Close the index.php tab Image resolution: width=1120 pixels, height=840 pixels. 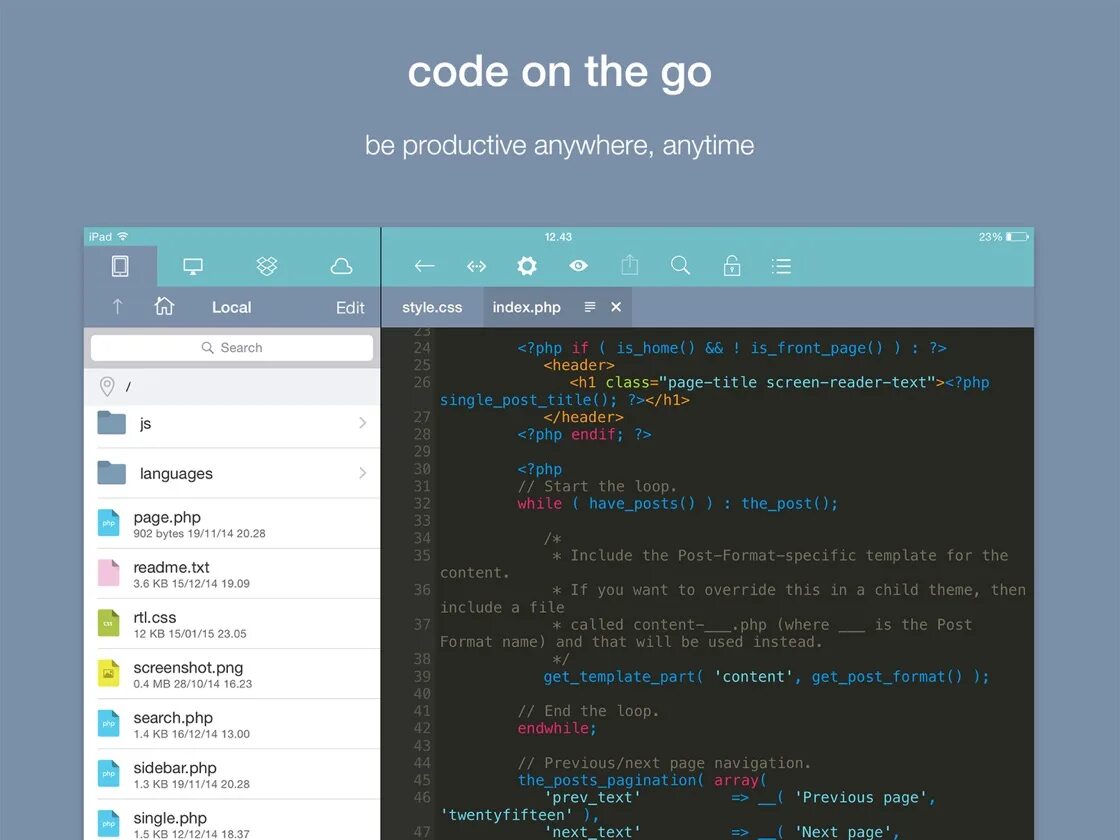pyautogui.click(x=616, y=307)
